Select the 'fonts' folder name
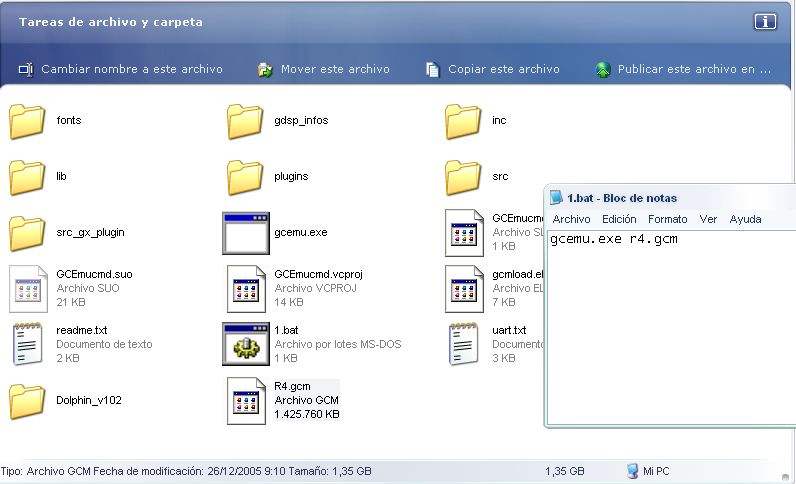 (x=69, y=120)
